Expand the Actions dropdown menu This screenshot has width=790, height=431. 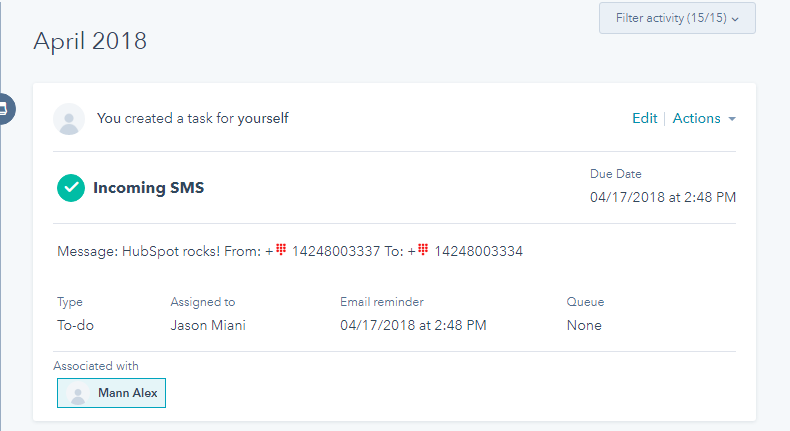pos(704,118)
